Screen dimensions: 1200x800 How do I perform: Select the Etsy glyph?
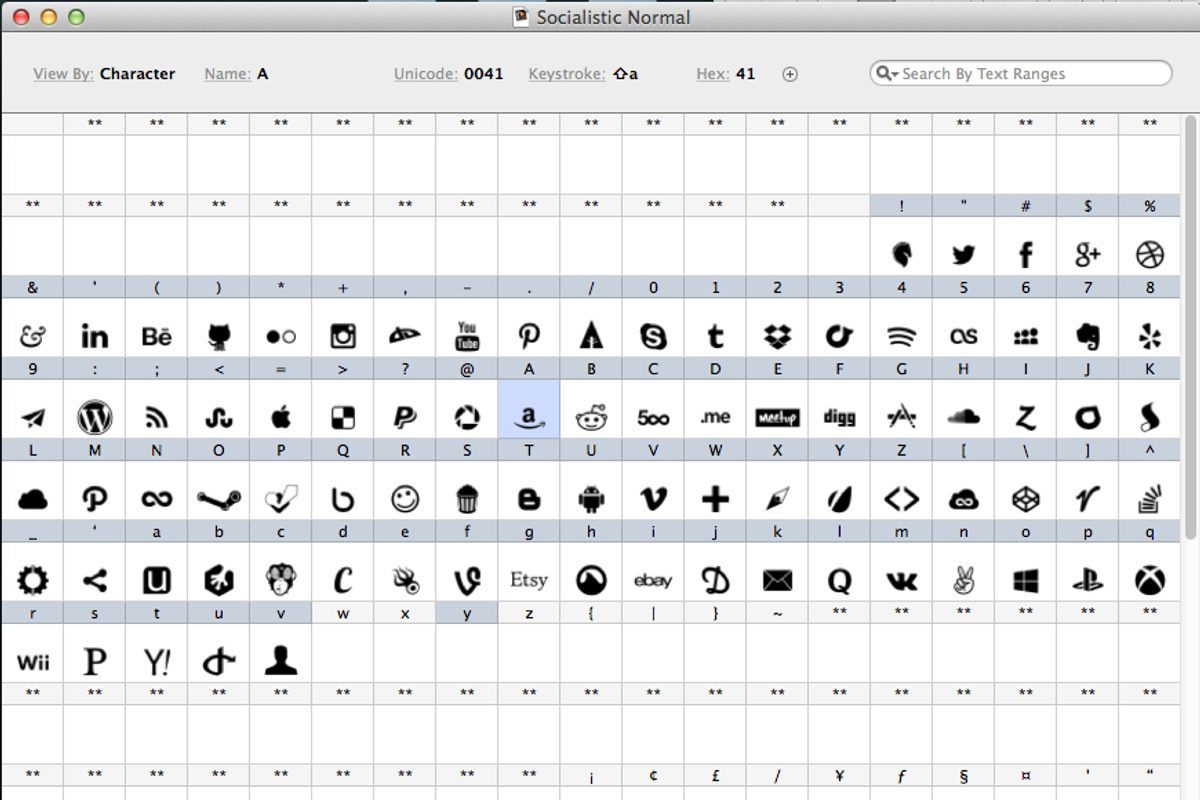pos(529,580)
